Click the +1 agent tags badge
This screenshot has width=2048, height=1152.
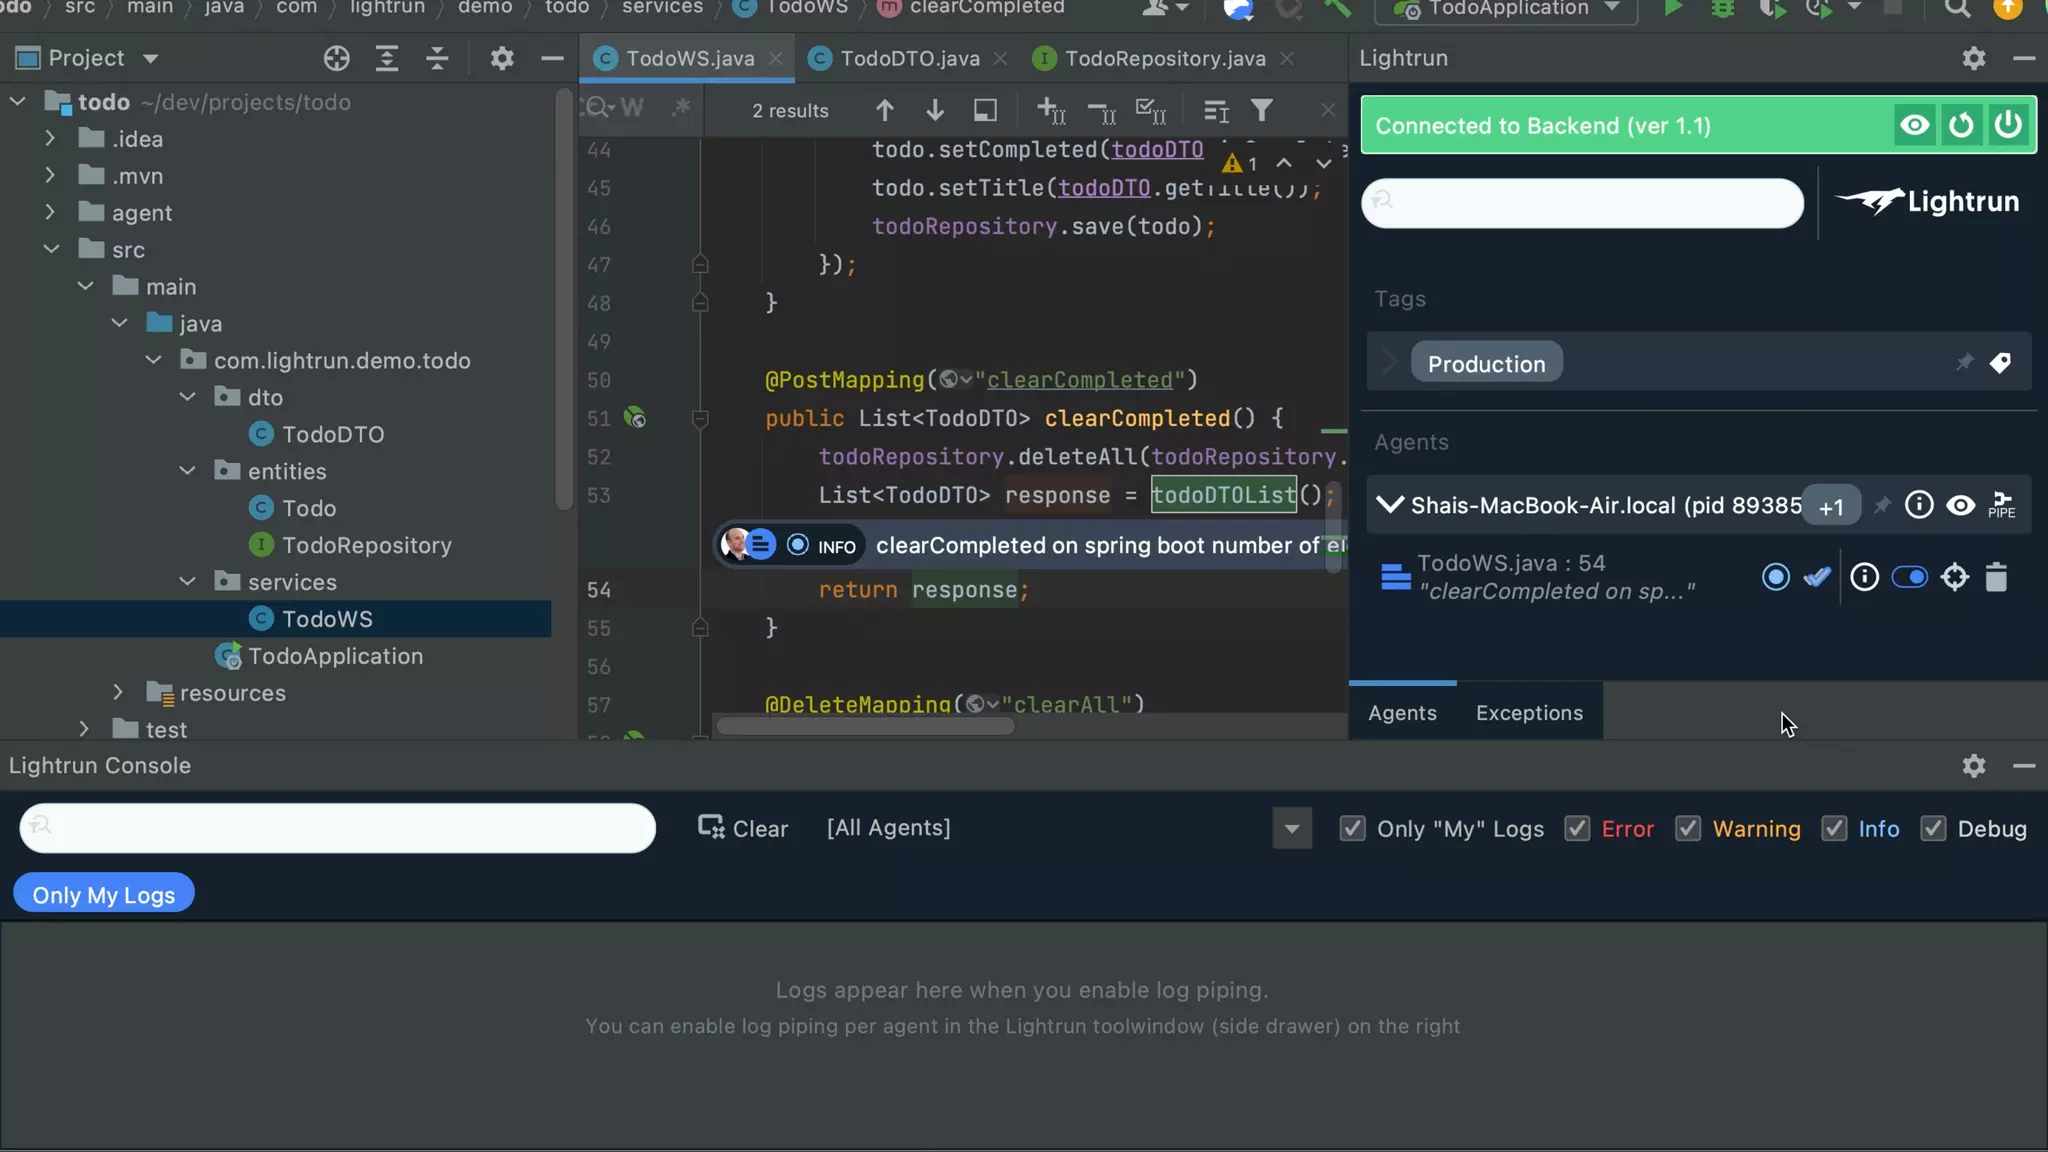[x=1831, y=506]
